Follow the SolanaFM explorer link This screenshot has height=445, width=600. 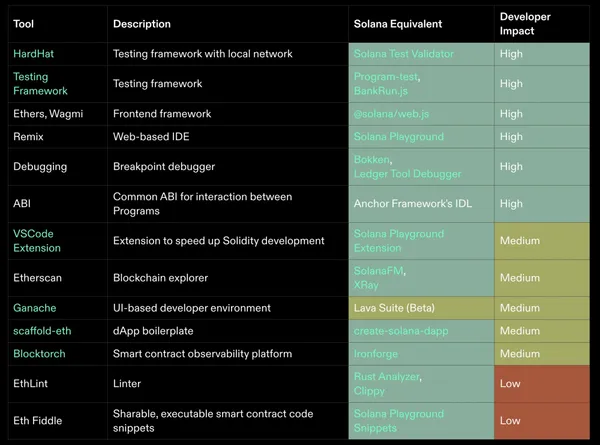click(x=380, y=271)
